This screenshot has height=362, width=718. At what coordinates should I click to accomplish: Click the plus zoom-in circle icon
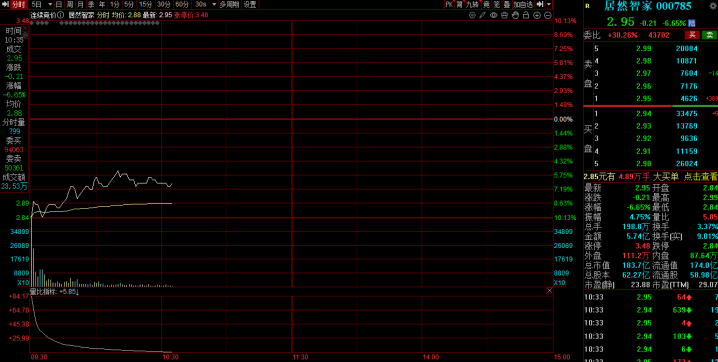tap(537, 15)
